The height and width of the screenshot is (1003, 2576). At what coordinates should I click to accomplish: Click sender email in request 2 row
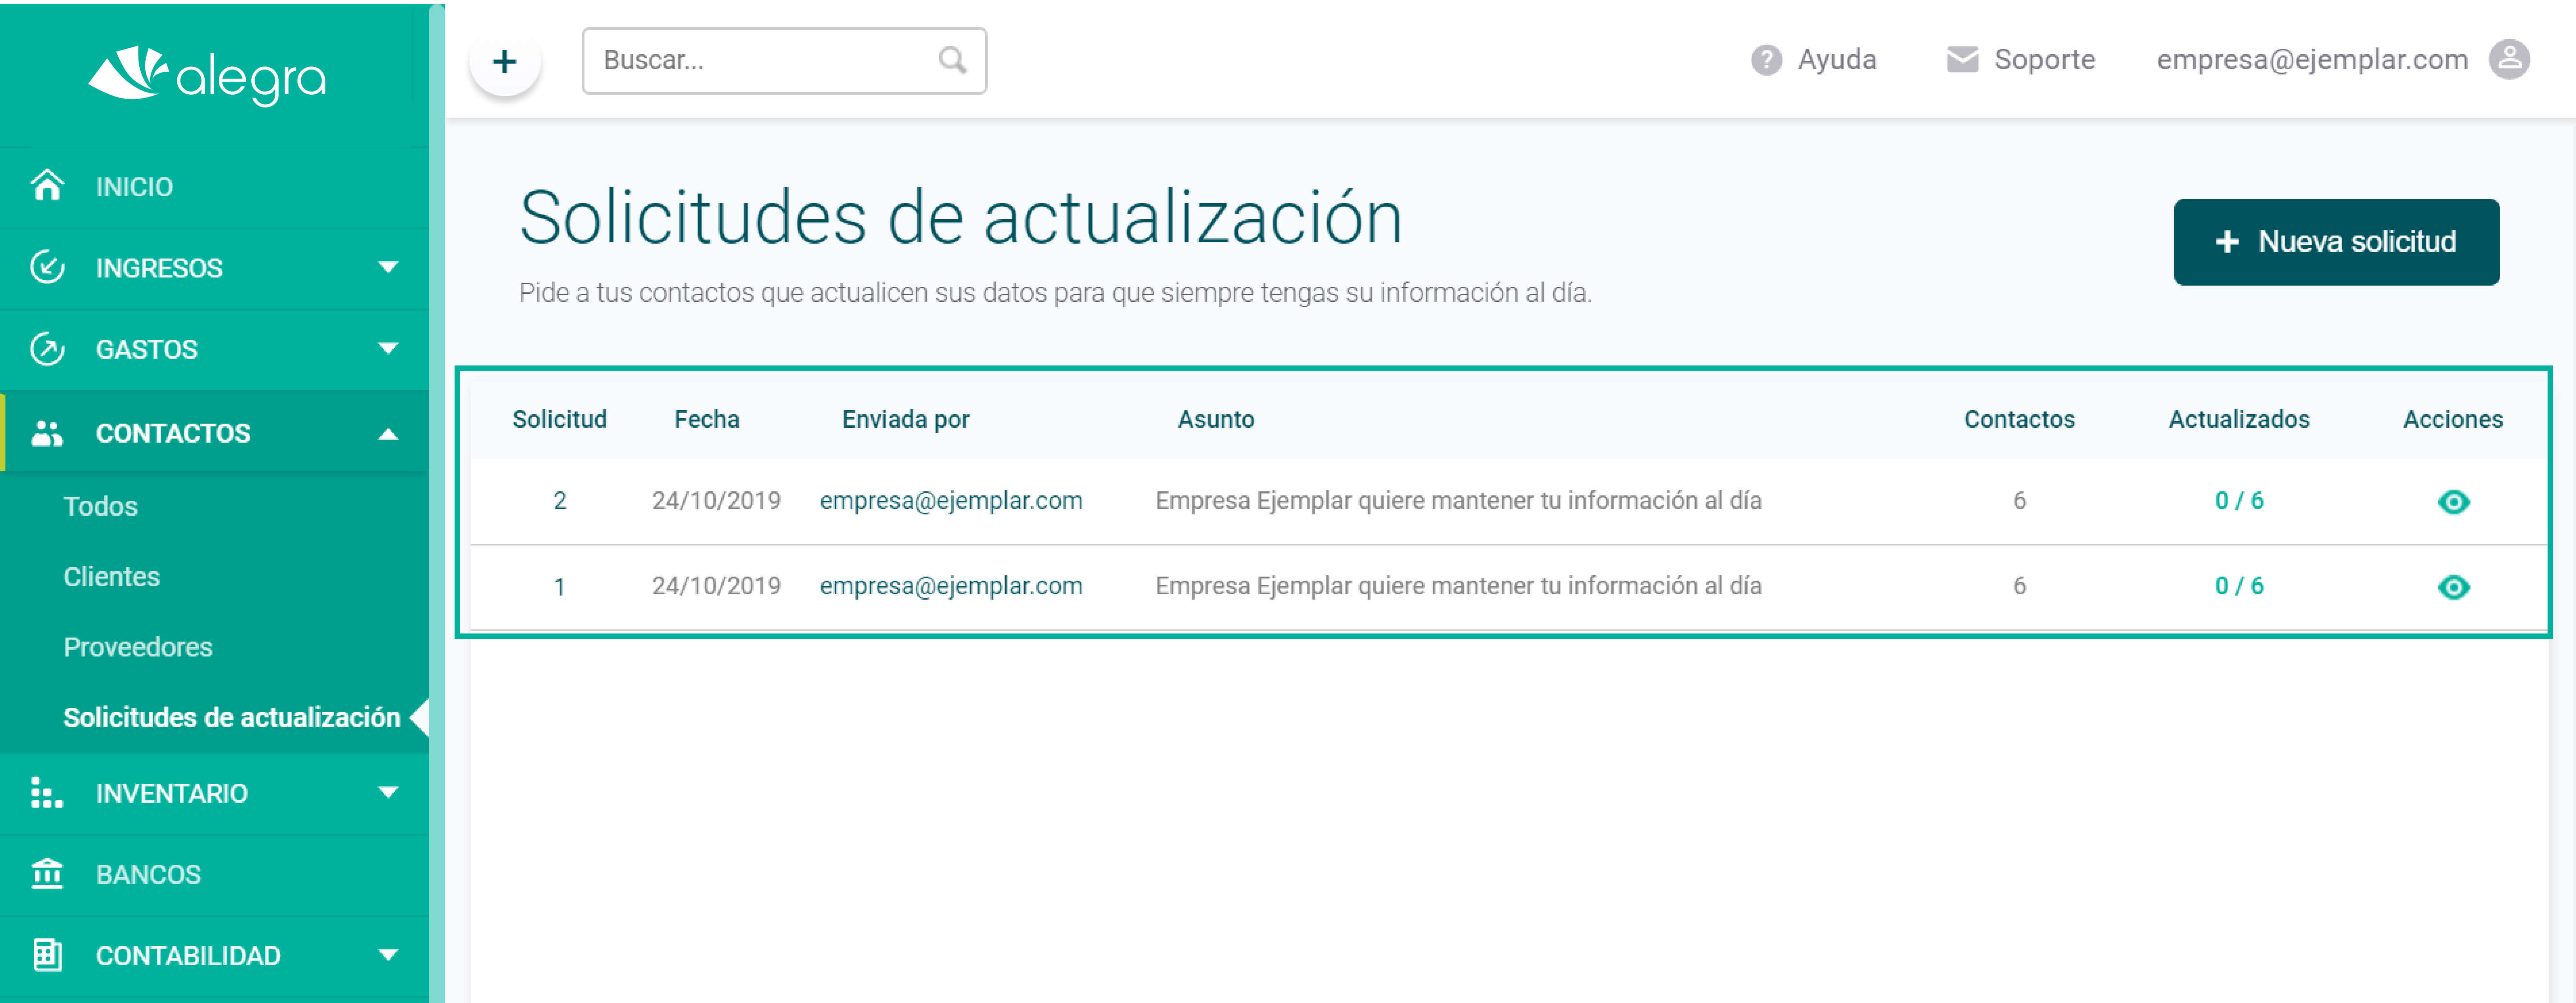tap(951, 501)
